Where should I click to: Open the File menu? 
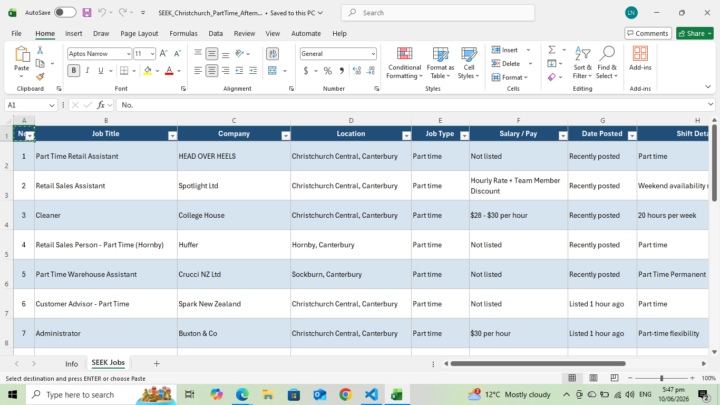[x=17, y=34]
